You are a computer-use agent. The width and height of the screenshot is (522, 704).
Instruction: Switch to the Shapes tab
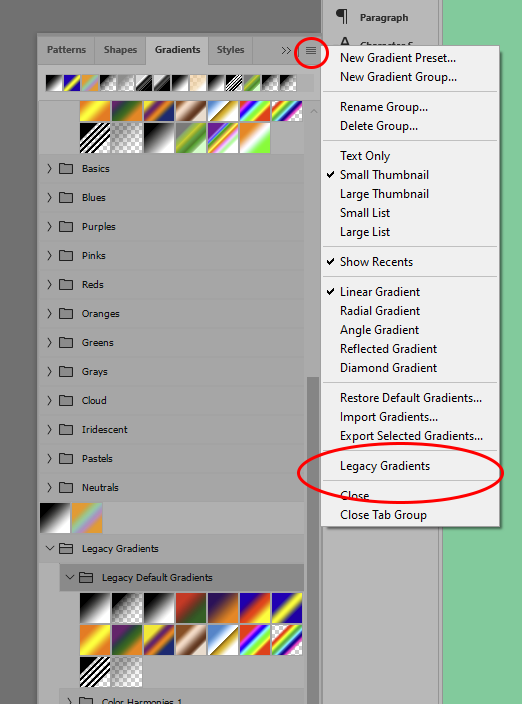click(x=120, y=49)
